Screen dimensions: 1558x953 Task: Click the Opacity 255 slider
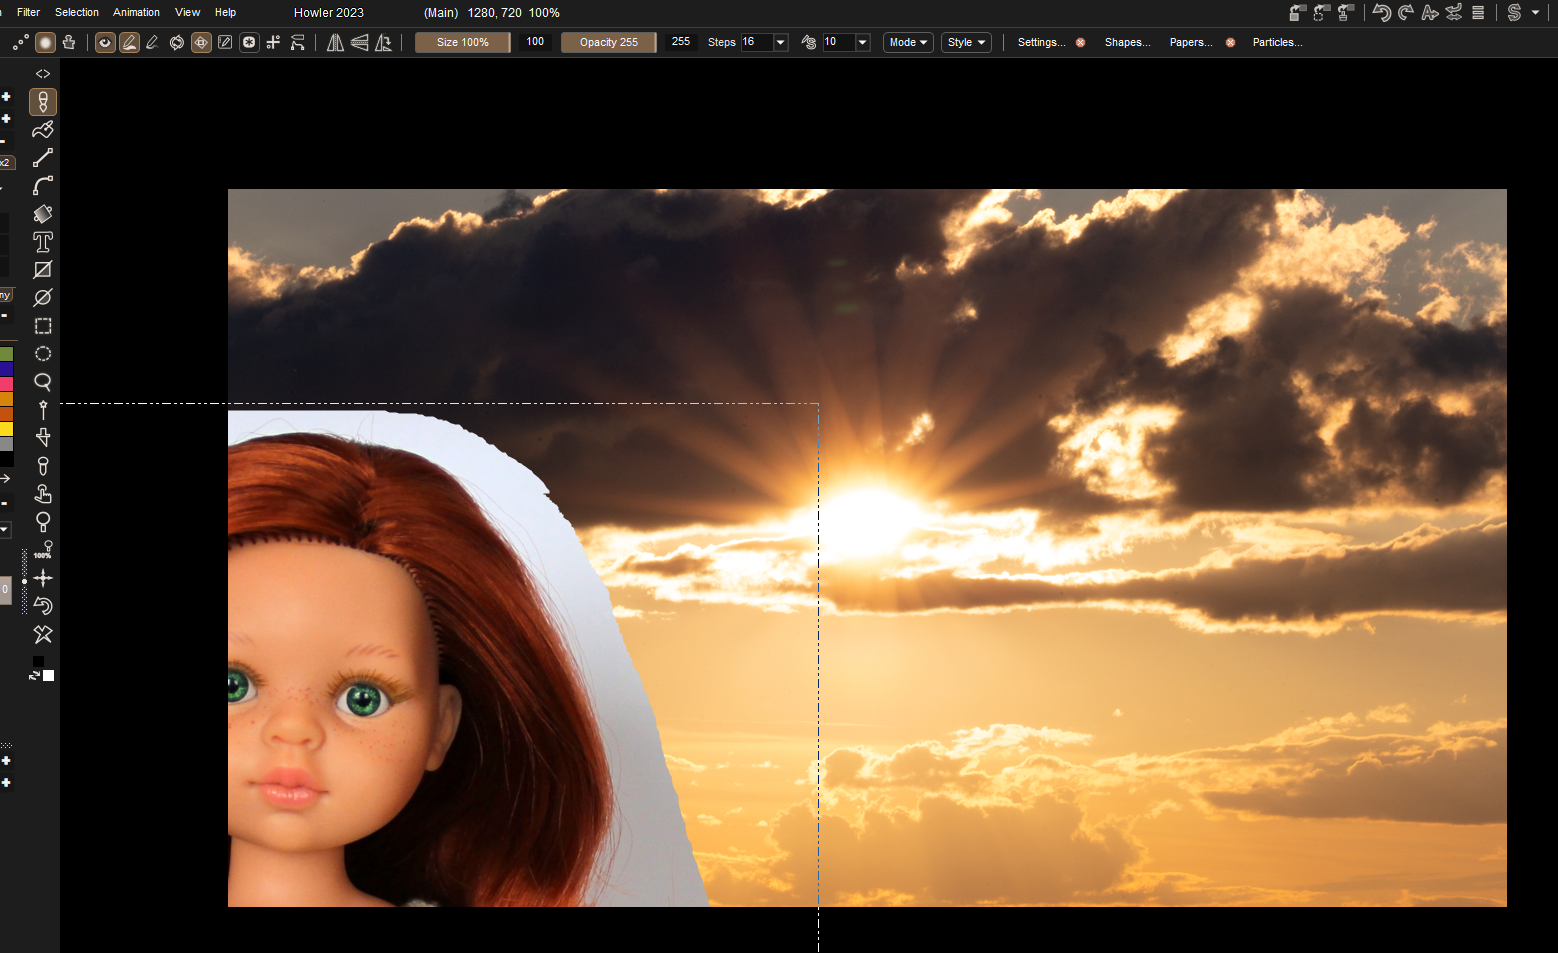click(608, 42)
